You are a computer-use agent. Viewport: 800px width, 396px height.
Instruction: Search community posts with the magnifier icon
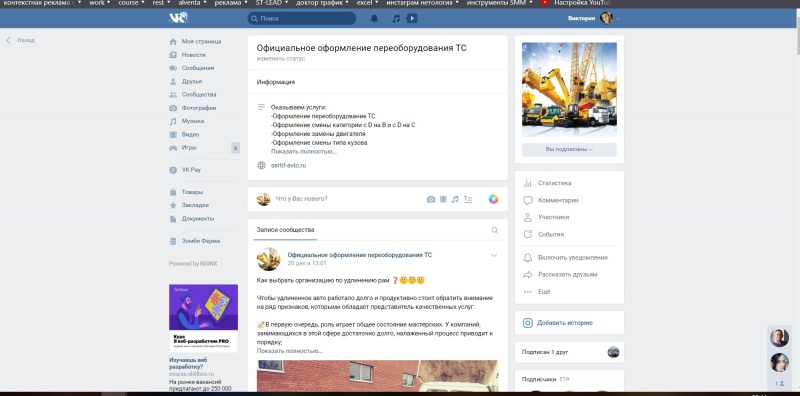(x=494, y=230)
